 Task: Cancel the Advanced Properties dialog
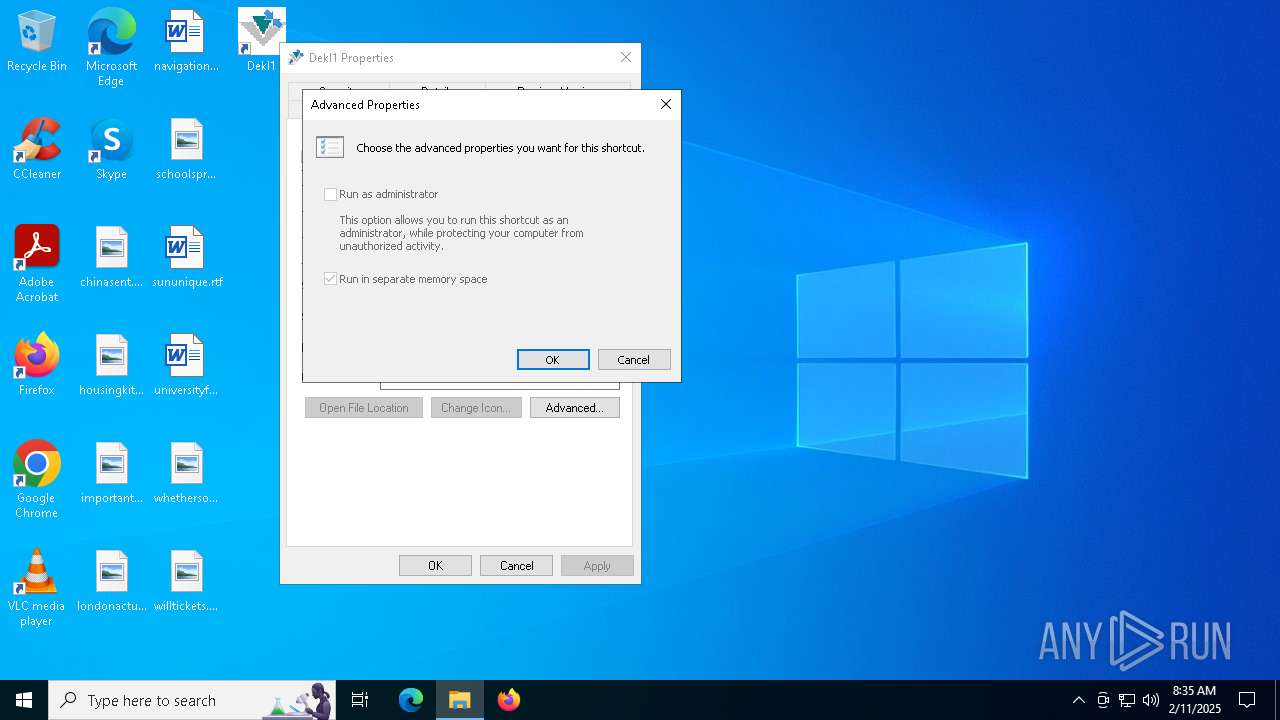[x=634, y=360]
